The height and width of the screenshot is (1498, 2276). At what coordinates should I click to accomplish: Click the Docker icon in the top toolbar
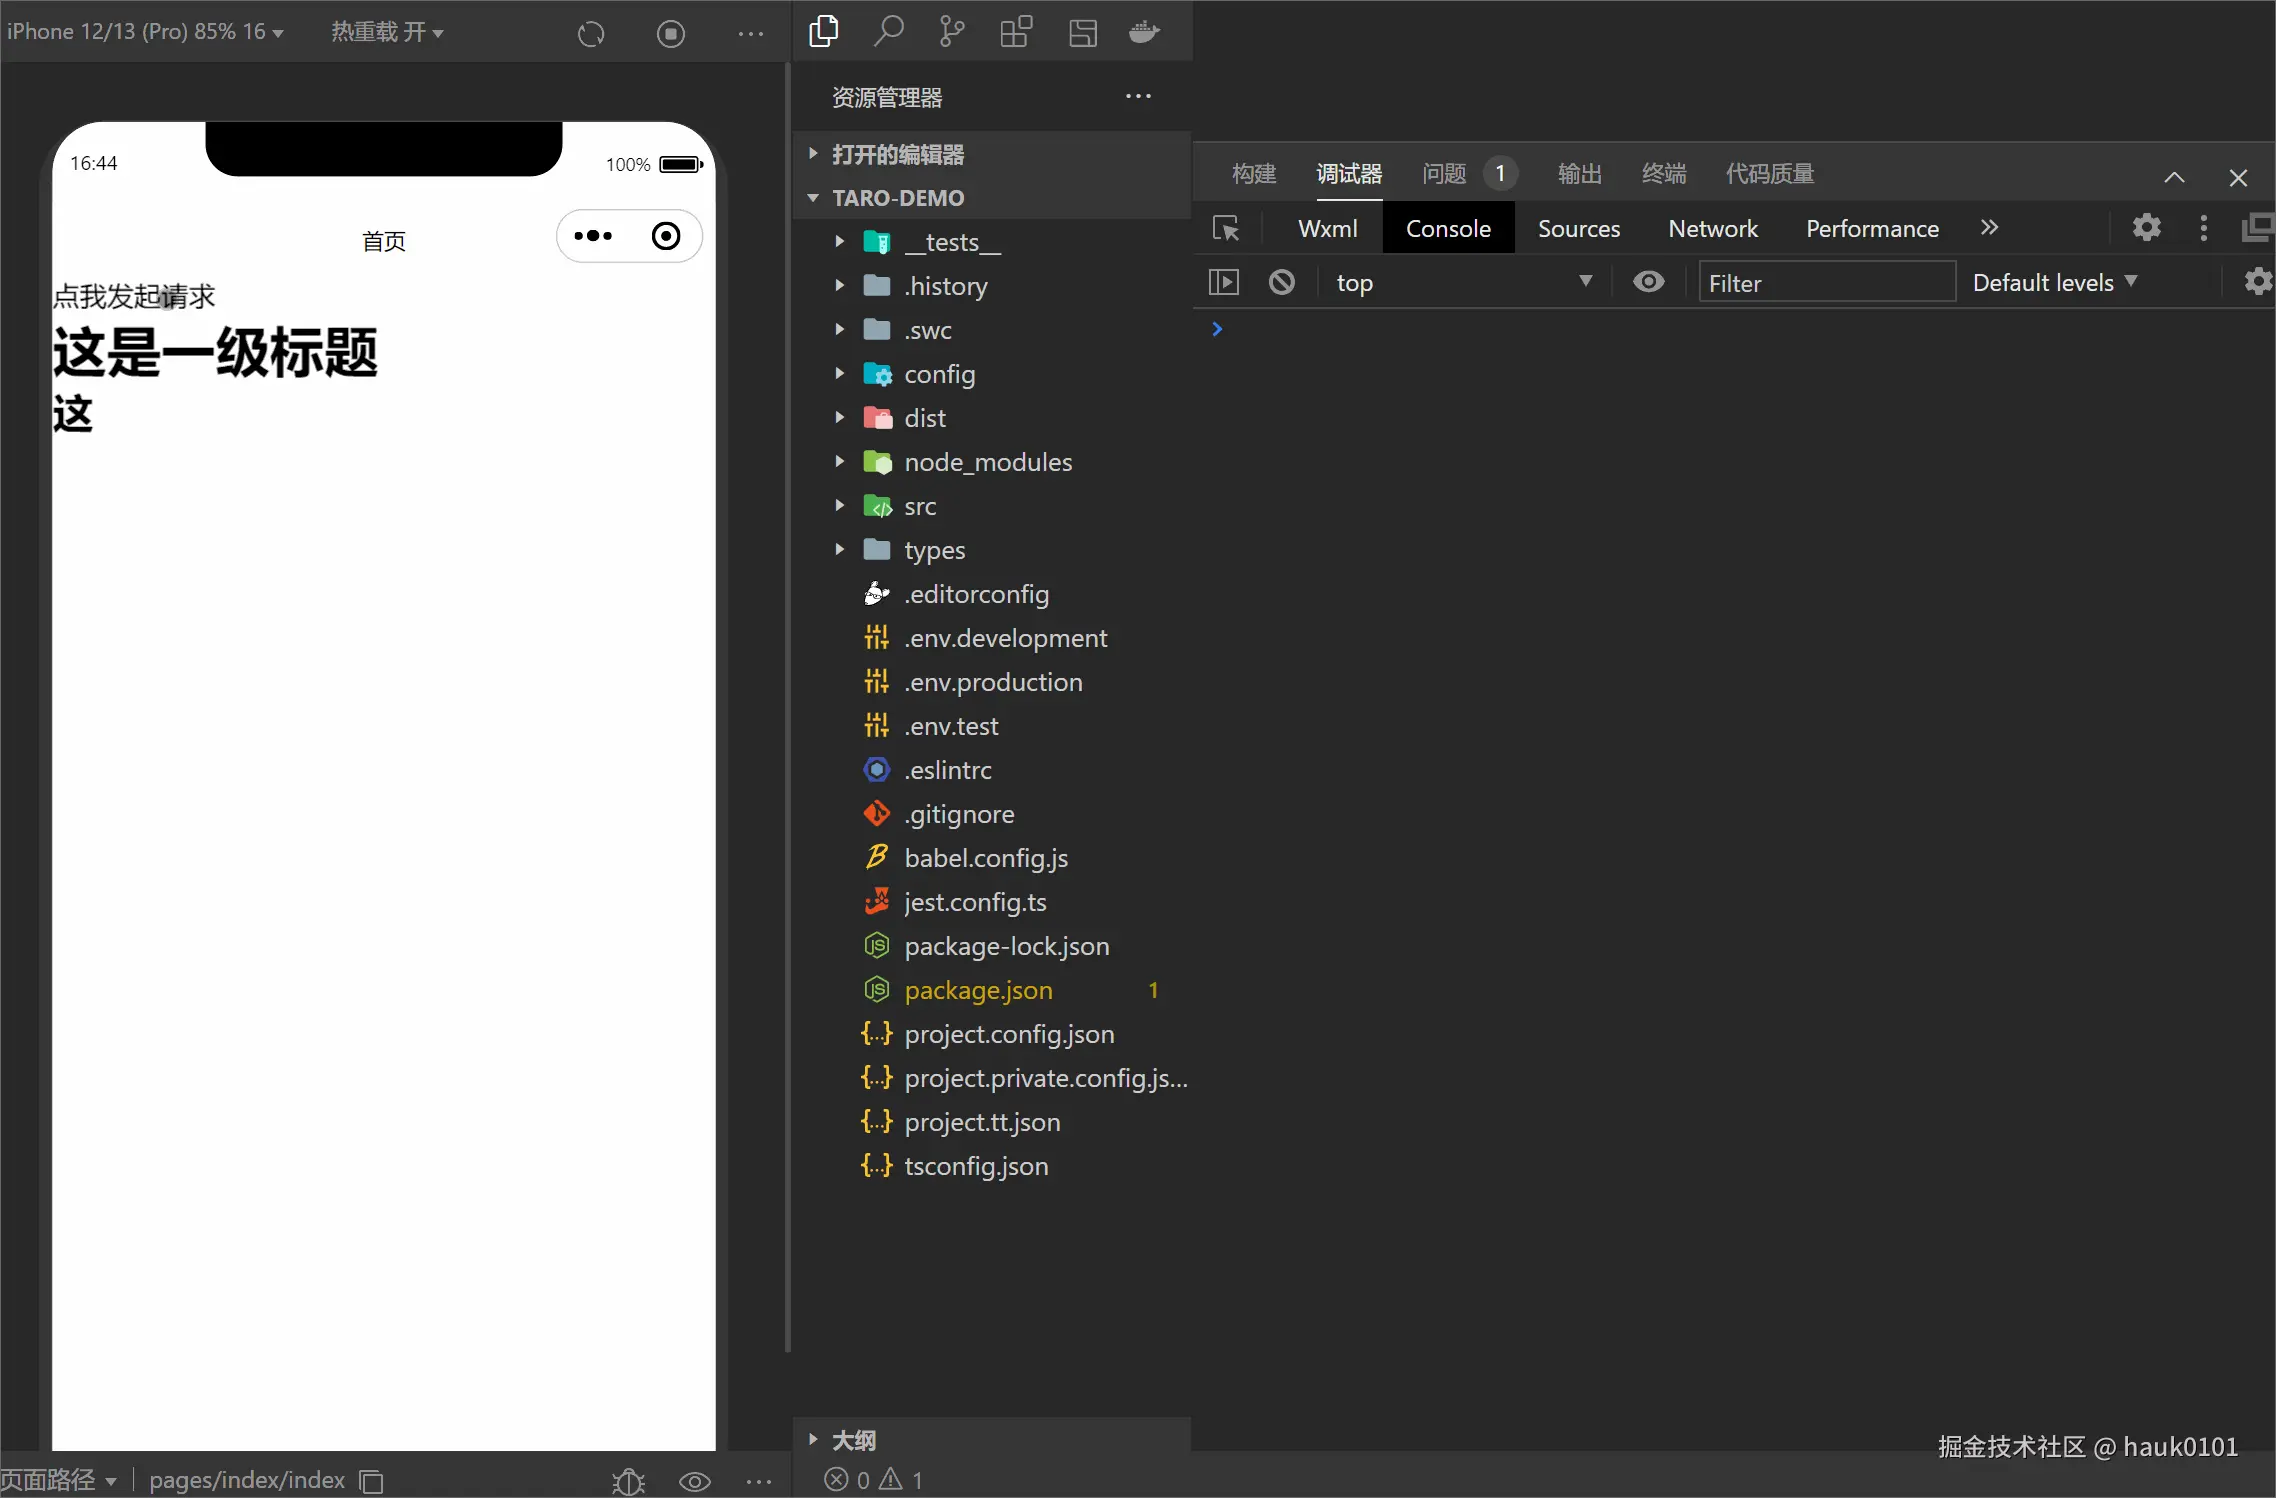click(1143, 31)
